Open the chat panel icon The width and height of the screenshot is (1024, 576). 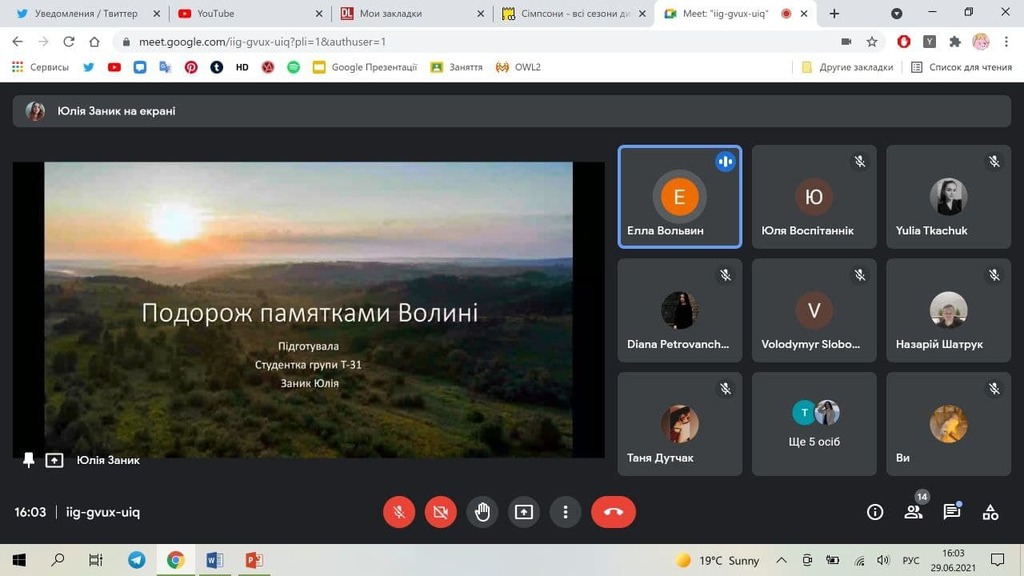(951, 512)
